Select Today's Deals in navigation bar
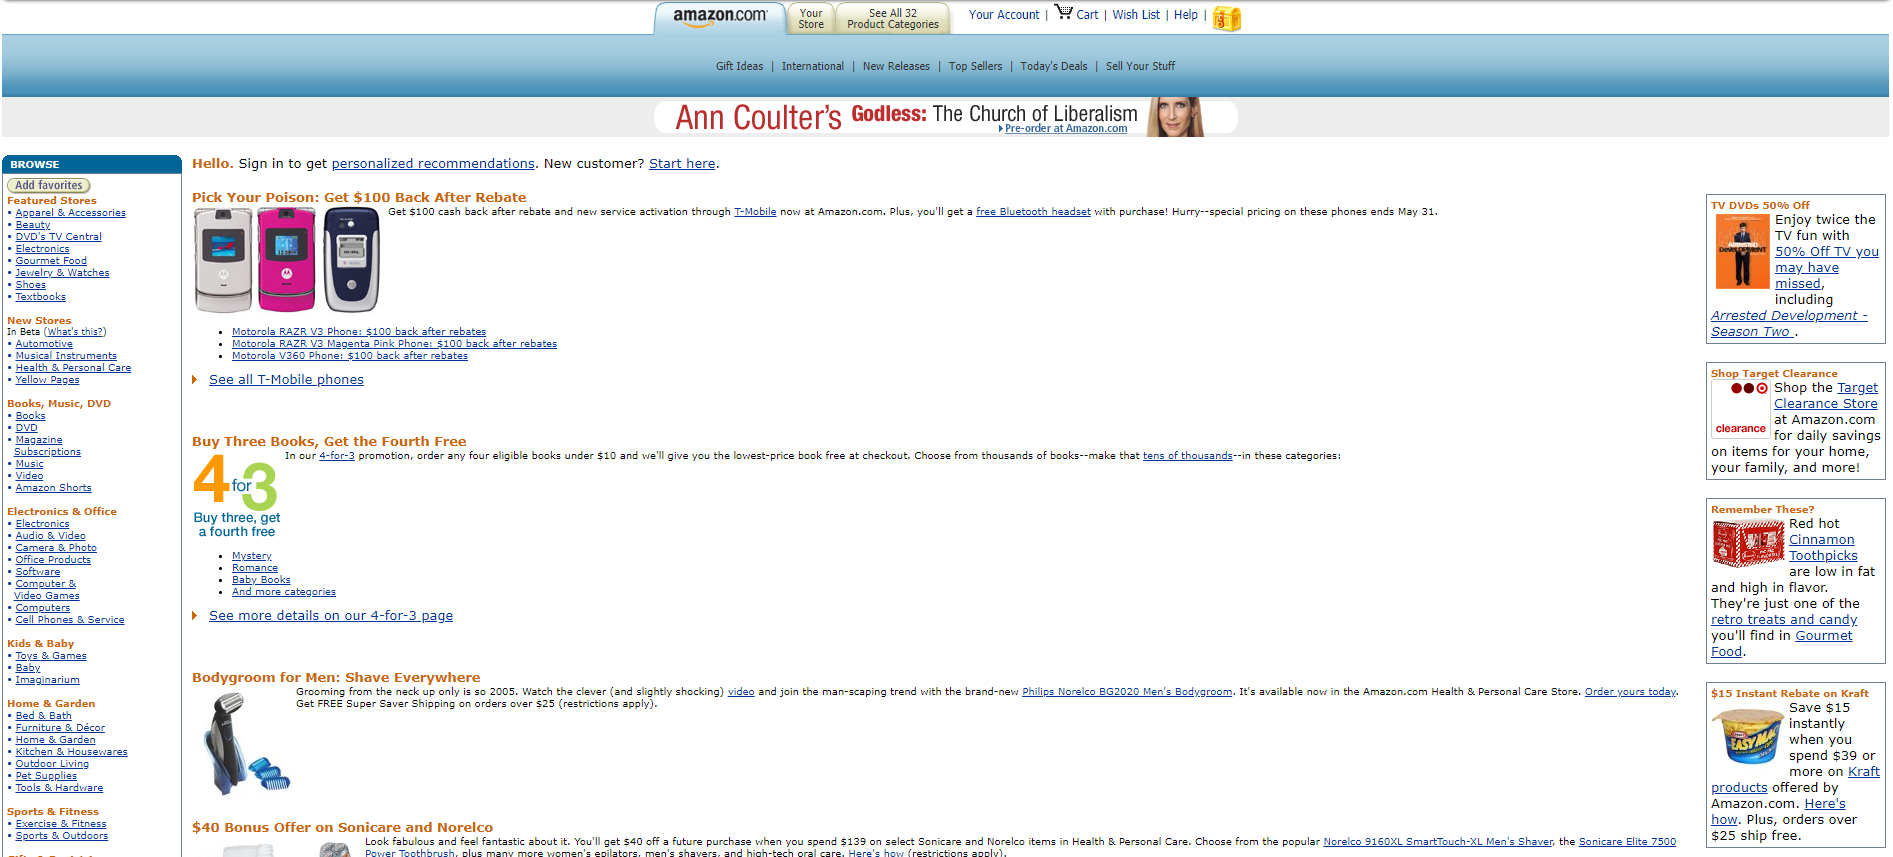The image size is (1893, 857). (1054, 66)
